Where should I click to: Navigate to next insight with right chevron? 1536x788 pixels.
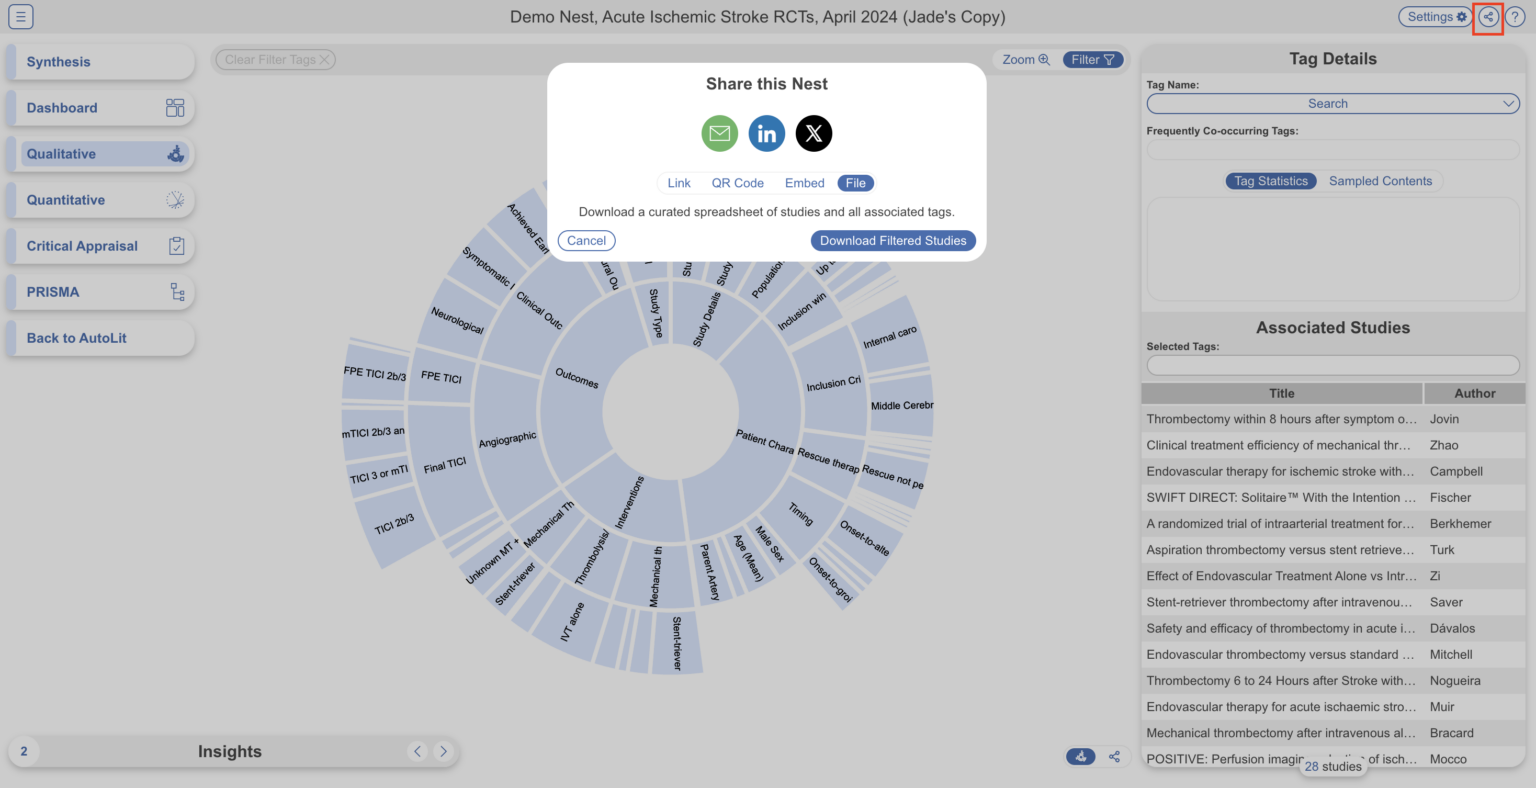[x=444, y=751]
